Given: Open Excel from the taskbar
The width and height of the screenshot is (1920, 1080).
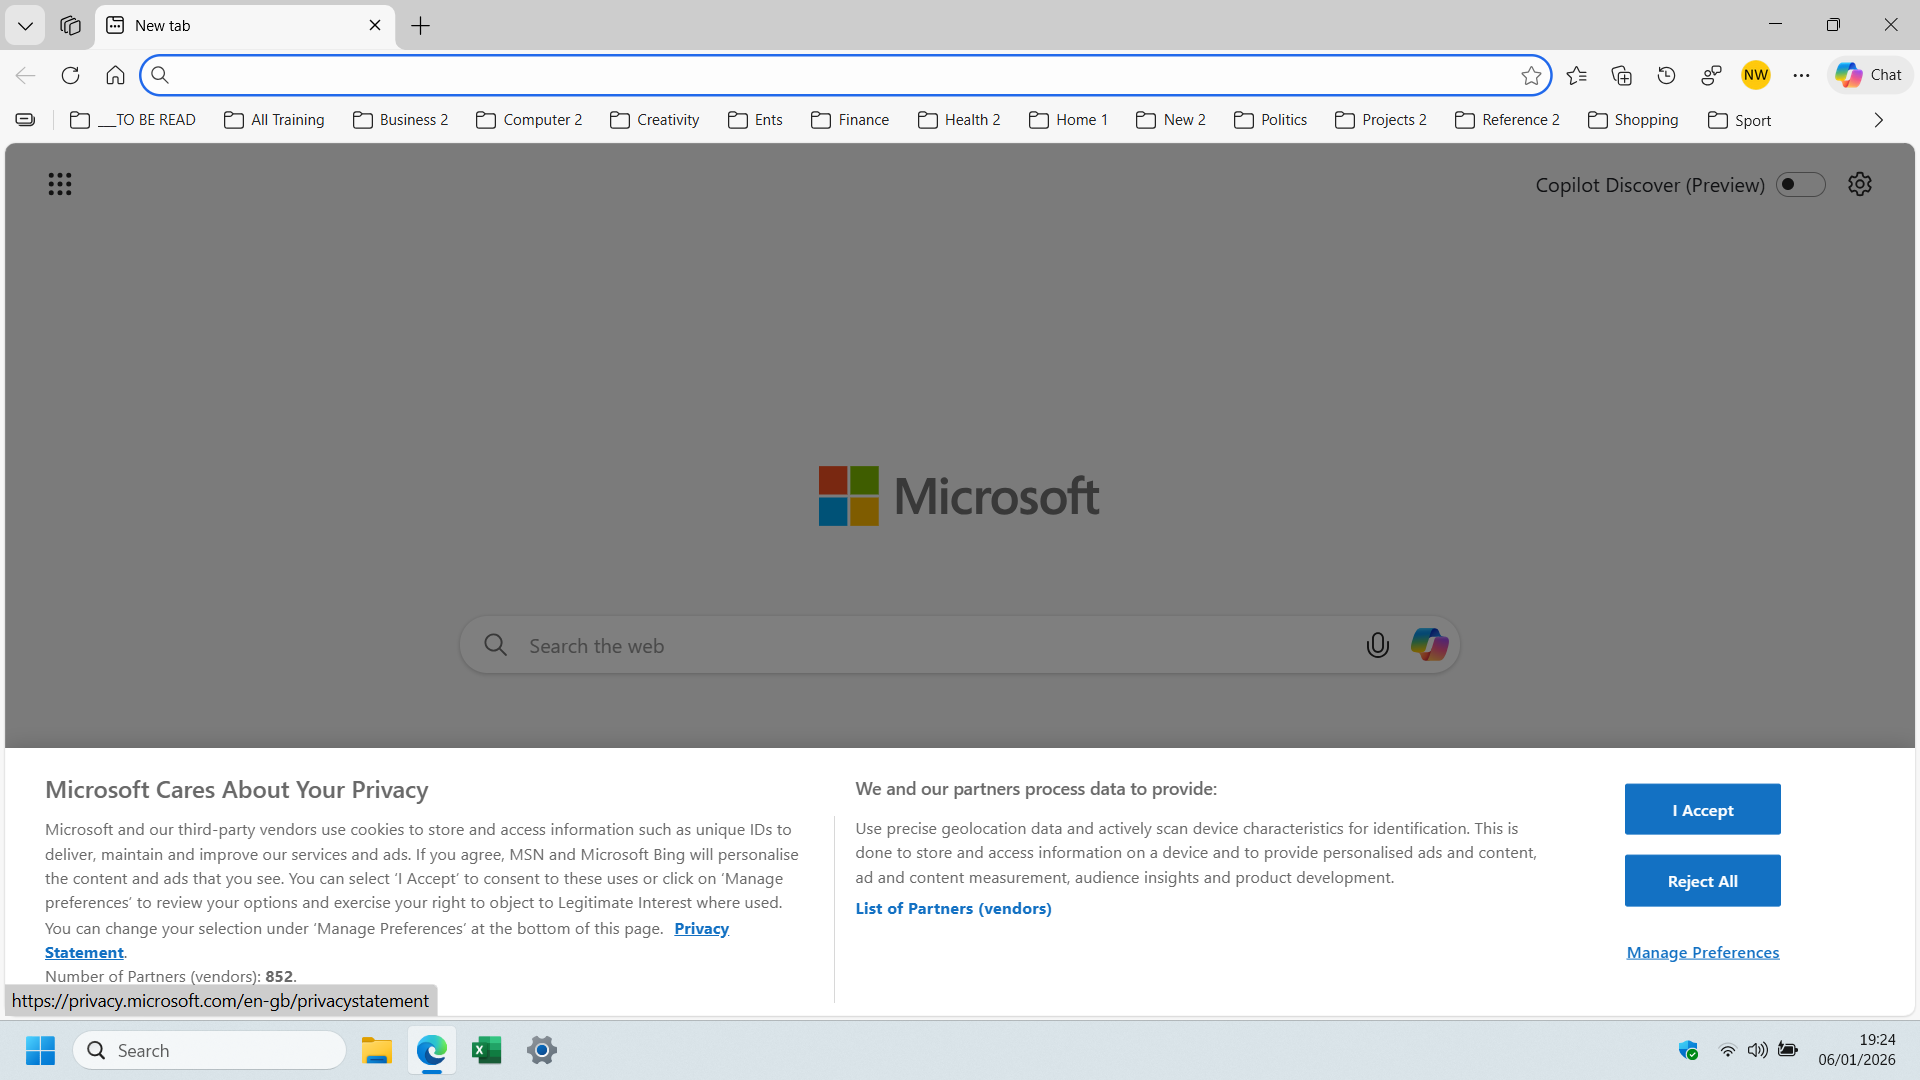Looking at the screenshot, I should pyautogui.click(x=486, y=1050).
